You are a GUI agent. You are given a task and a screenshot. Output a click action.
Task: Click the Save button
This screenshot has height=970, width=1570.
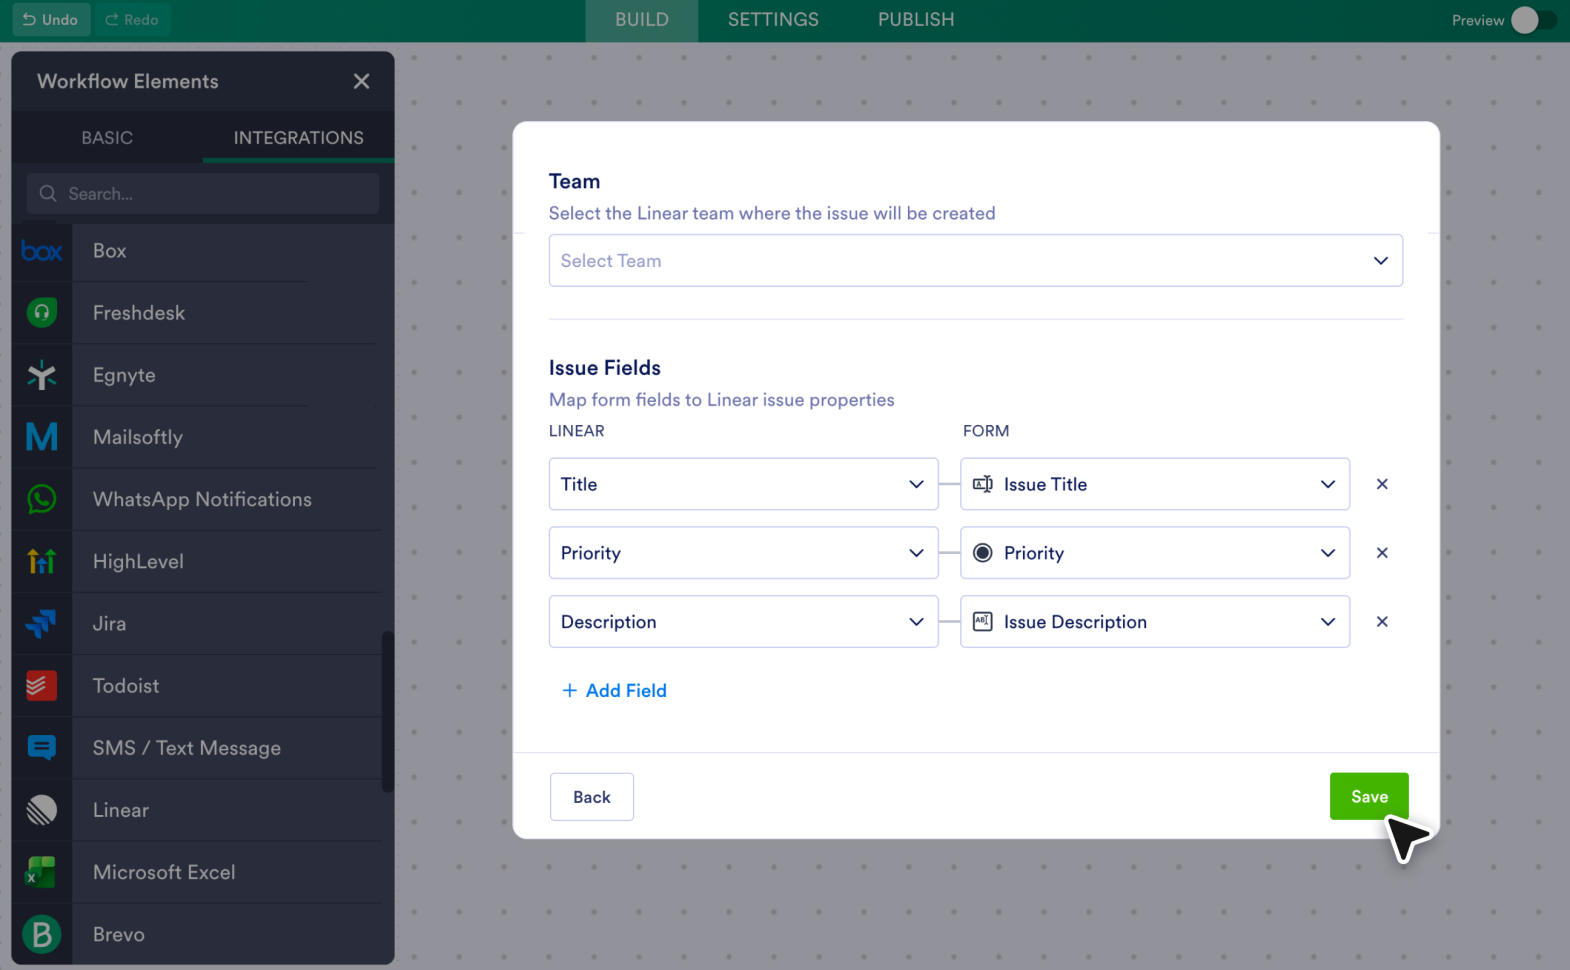(1369, 796)
